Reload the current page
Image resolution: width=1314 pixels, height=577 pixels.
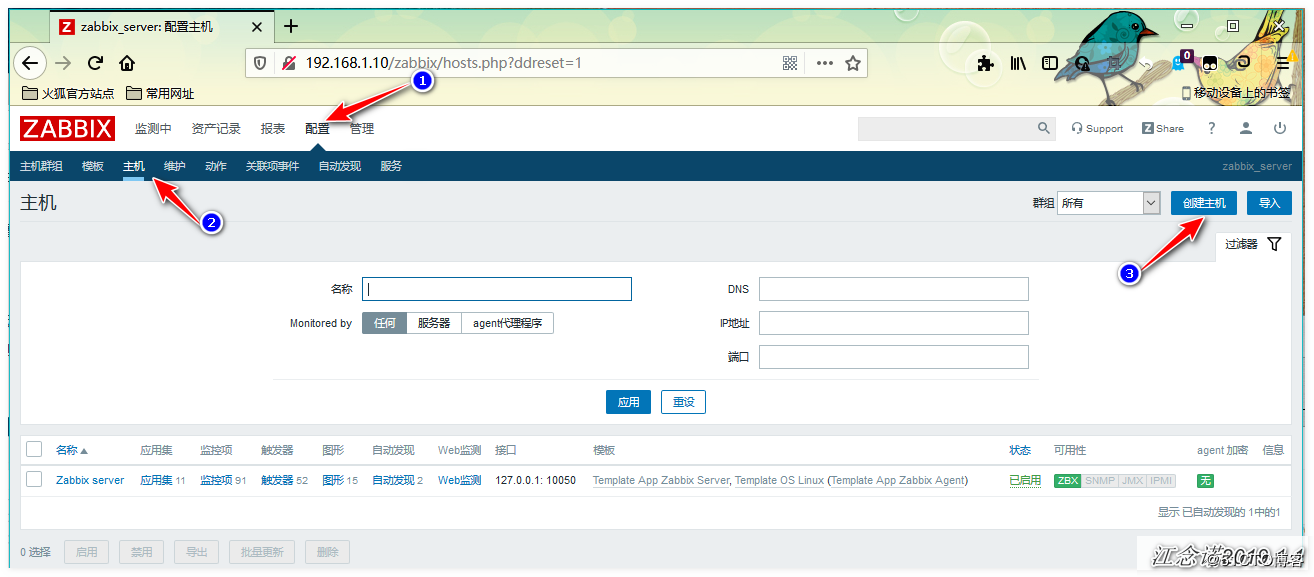95,63
